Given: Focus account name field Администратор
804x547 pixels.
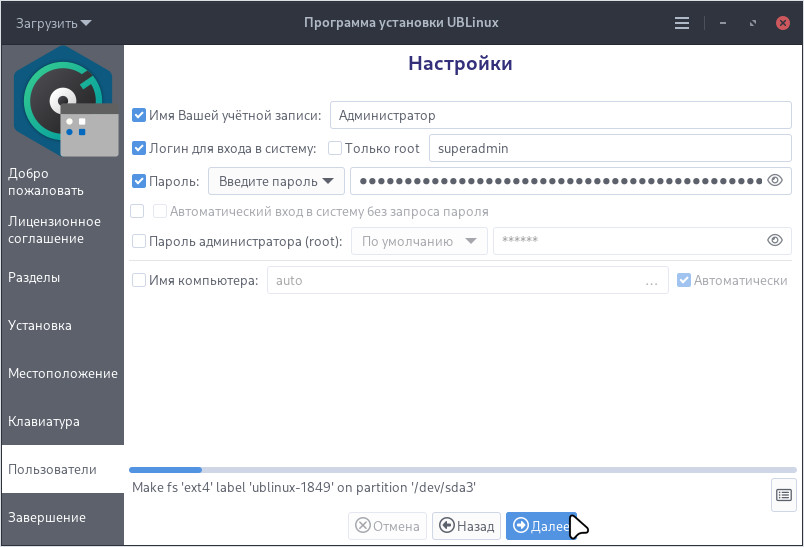Looking at the screenshot, I should pyautogui.click(x=560, y=115).
